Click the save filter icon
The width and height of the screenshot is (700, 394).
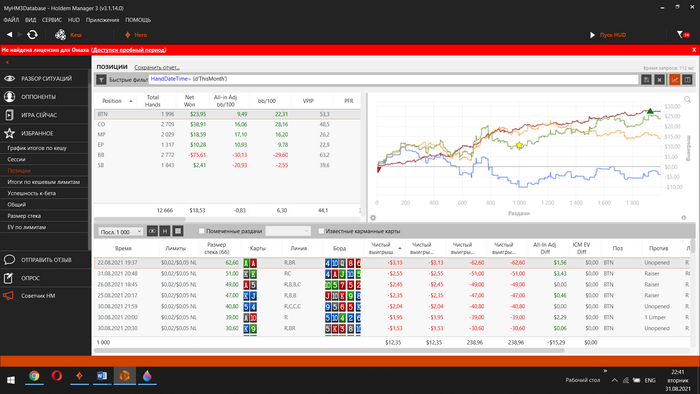646,79
